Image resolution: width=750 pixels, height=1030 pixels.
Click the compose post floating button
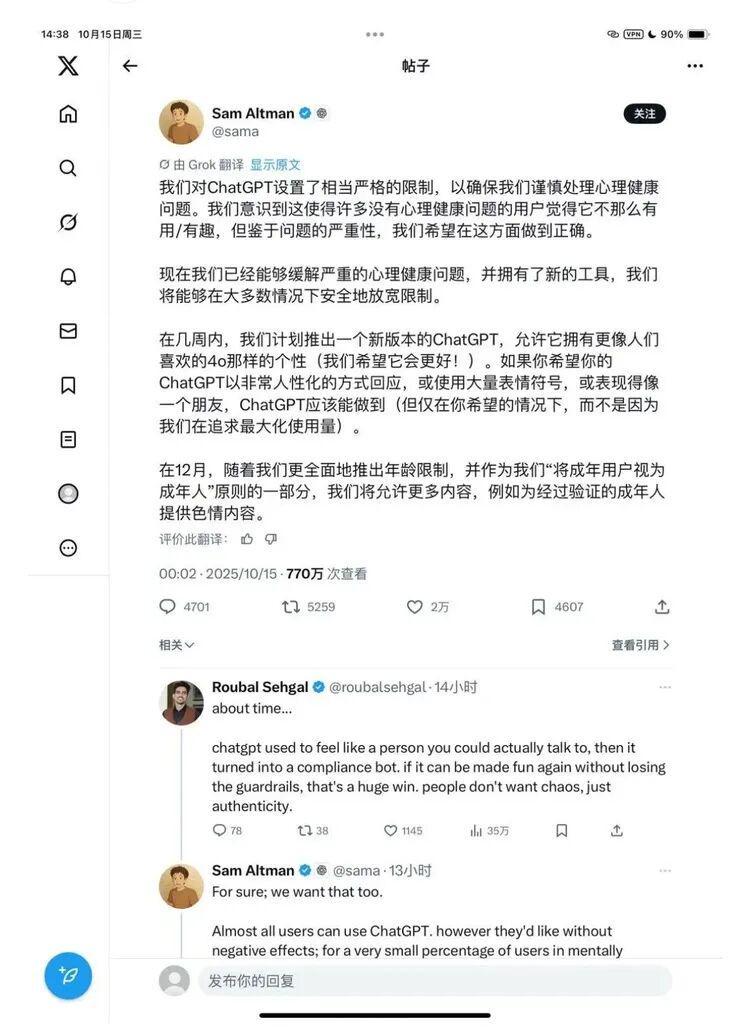pyautogui.click(x=68, y=975)
